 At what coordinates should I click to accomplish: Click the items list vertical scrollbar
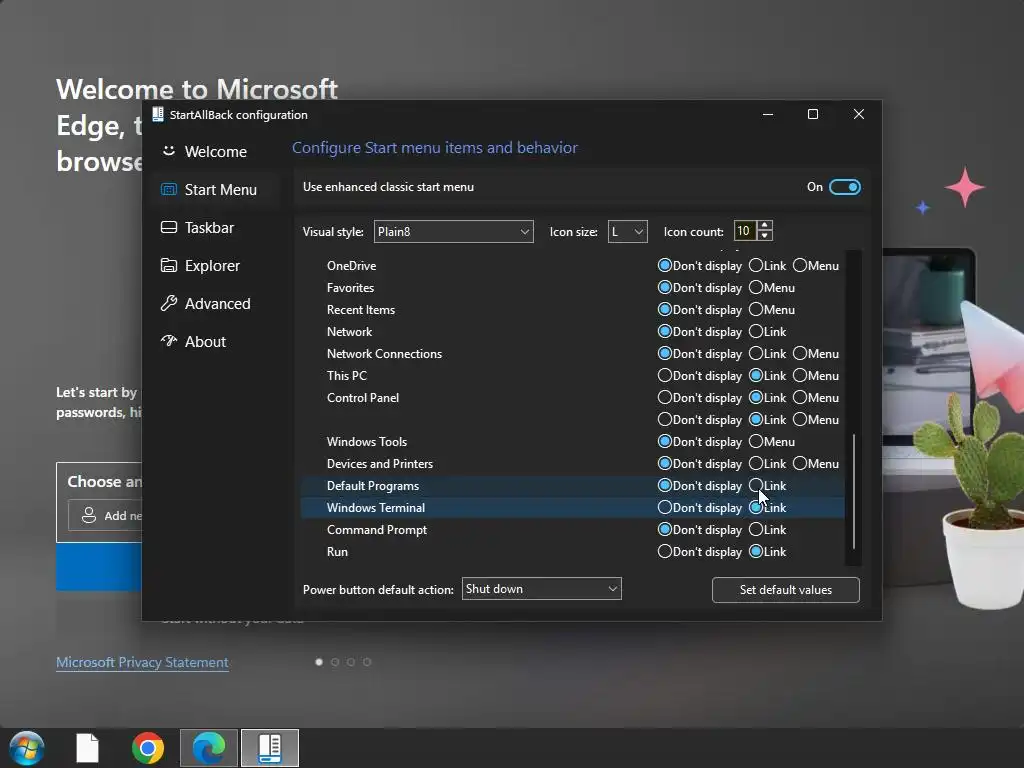coord(854,491)
